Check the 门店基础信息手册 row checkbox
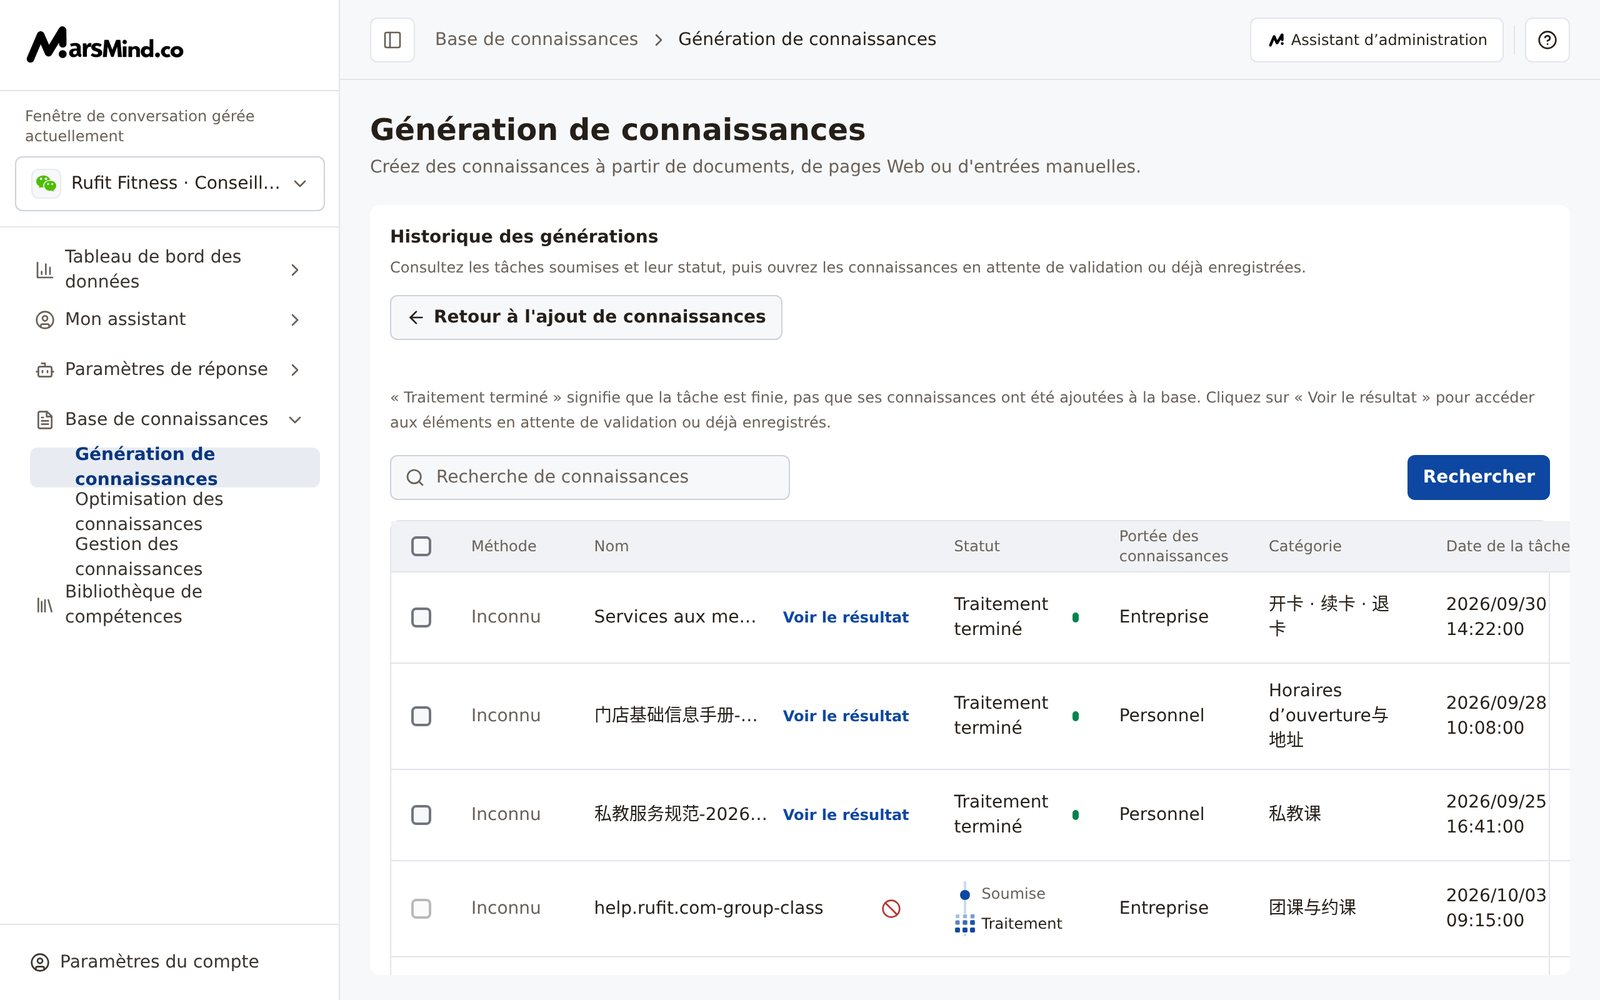The width and height of the screenshot is (1600, 1000). (x=421, y=716)
